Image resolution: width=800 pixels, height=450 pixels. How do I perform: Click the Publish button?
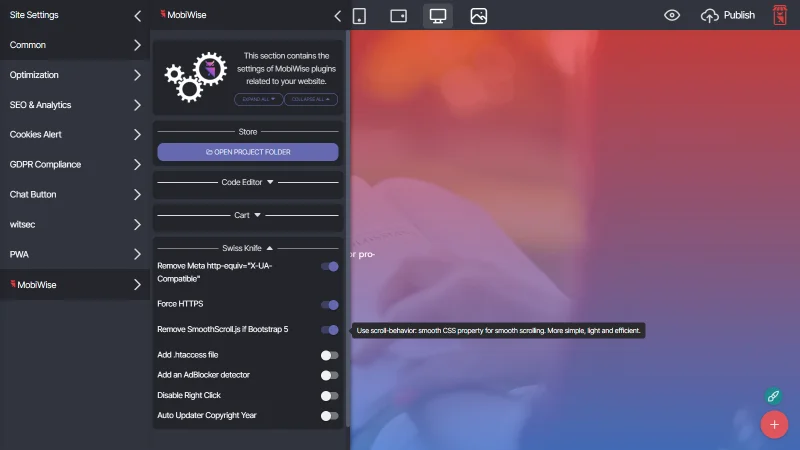(x=728, y=15)
